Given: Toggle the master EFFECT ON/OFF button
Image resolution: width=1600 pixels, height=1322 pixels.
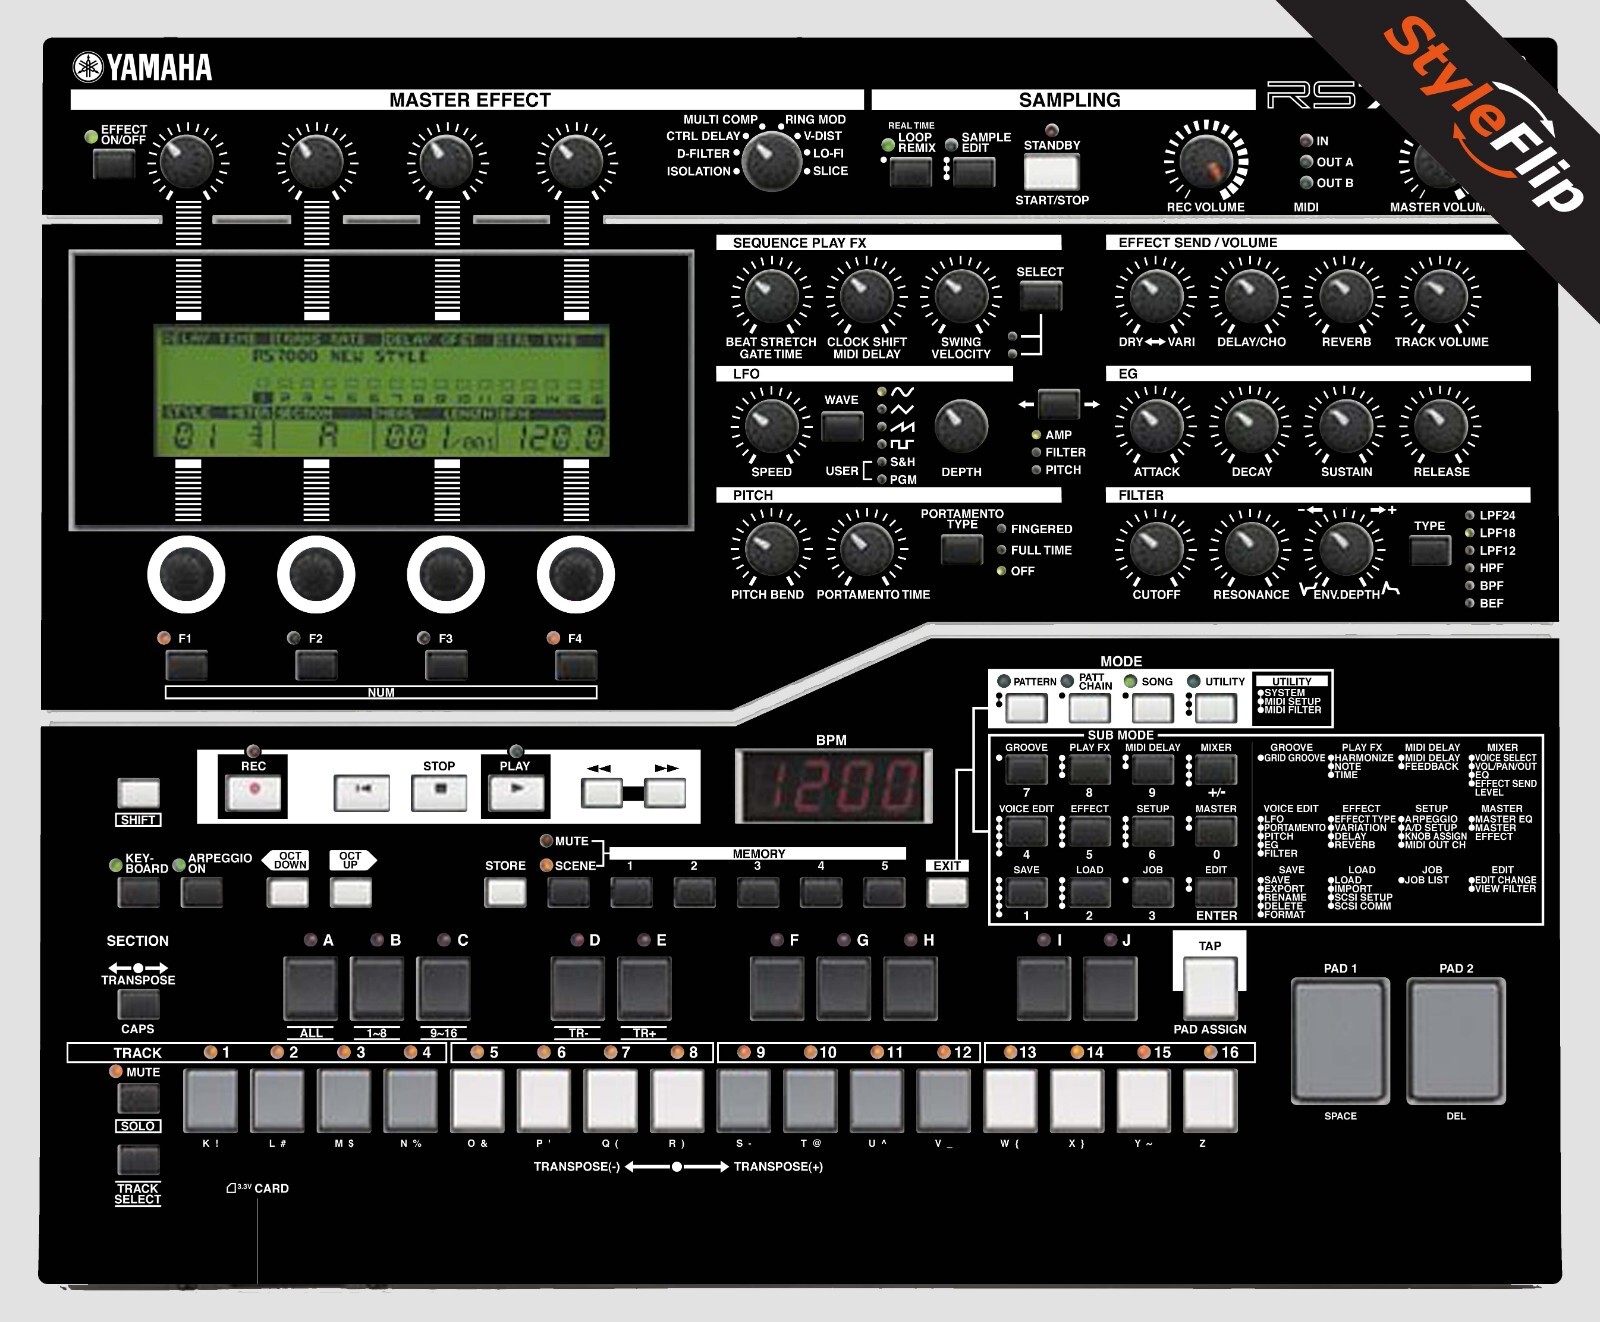Looking at the screenshot, I should tap(114, 164).
